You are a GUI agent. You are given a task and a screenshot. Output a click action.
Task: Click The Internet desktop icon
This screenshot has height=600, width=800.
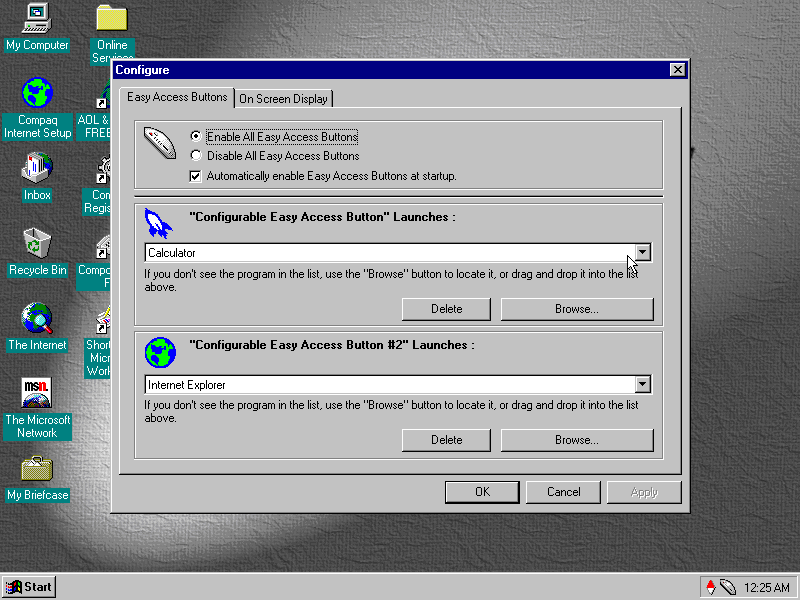pos(37,318)
